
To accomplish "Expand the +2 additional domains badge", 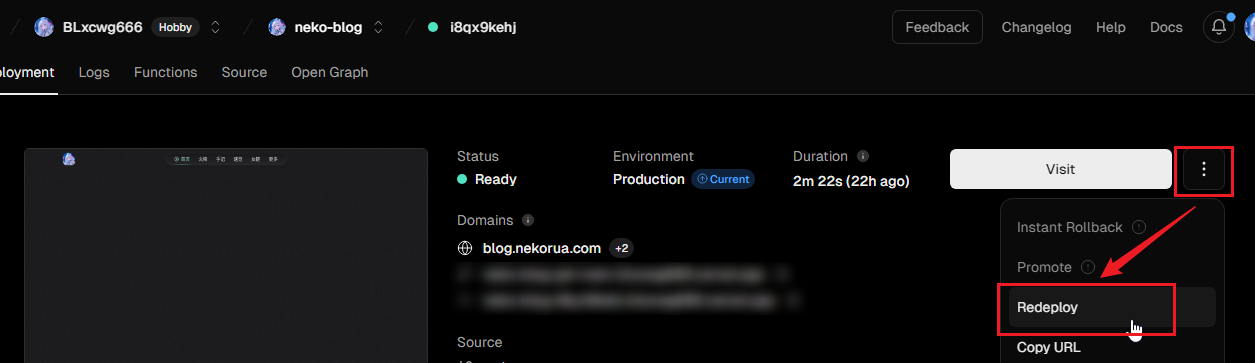I will point(621,248).
